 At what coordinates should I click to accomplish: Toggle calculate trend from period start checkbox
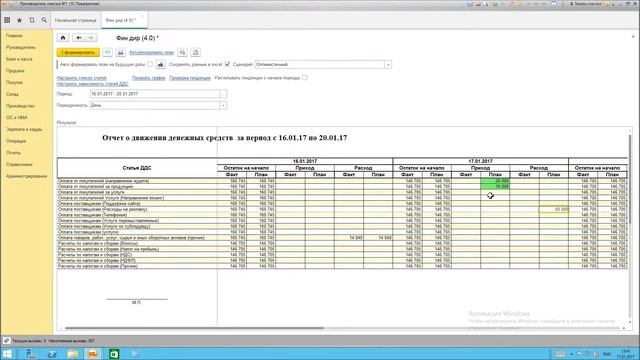304,78
